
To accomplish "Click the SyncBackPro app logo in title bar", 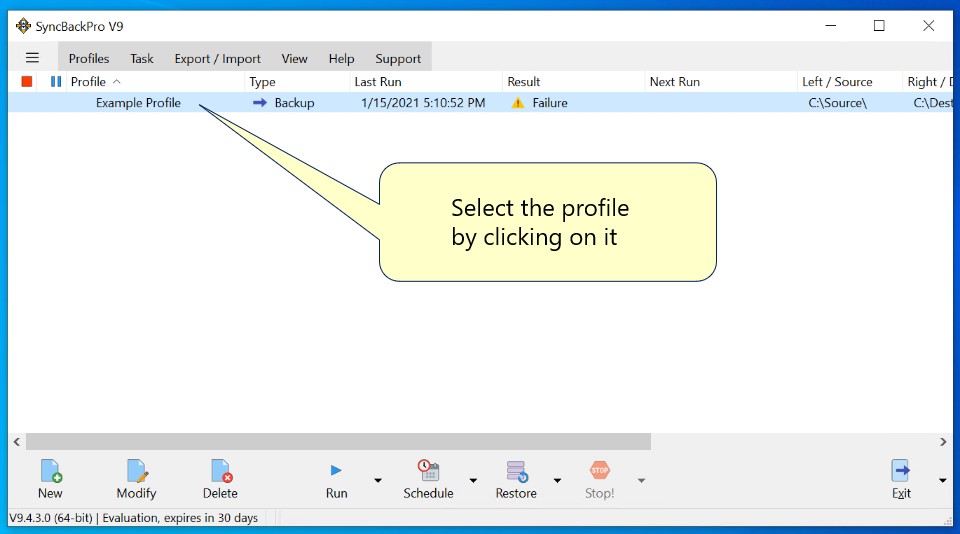I will click(x=23, y=26).
